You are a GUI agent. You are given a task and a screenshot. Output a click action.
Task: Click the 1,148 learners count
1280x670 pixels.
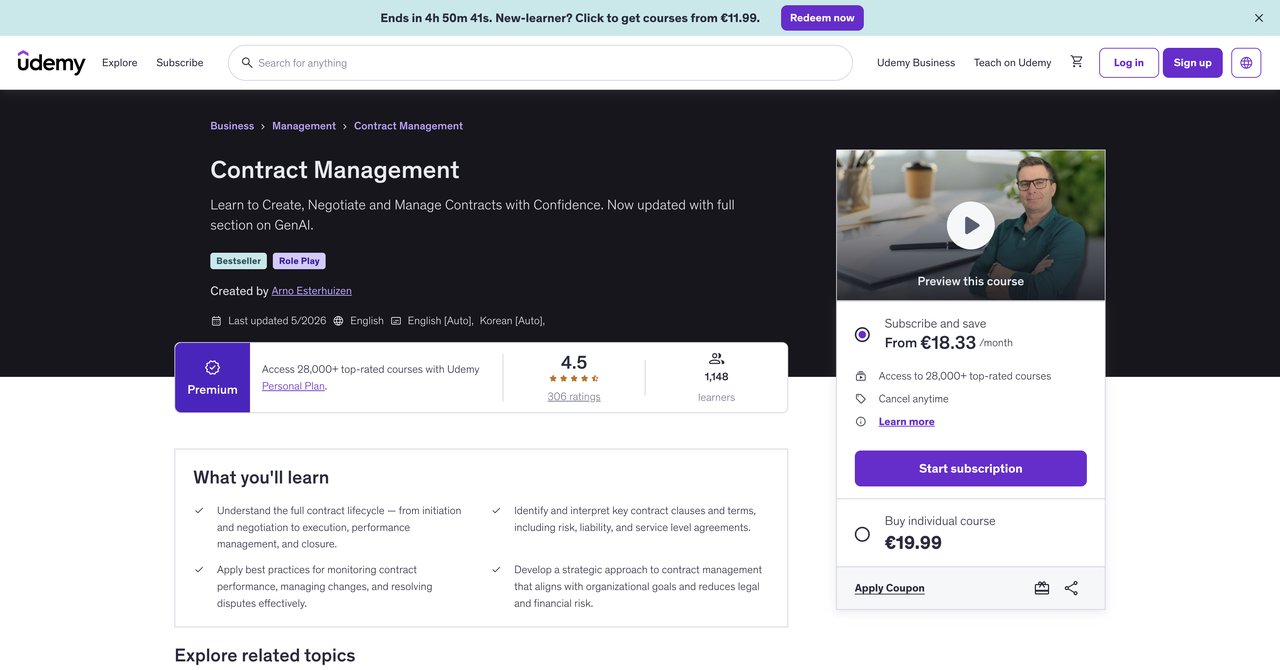(716, 377)
